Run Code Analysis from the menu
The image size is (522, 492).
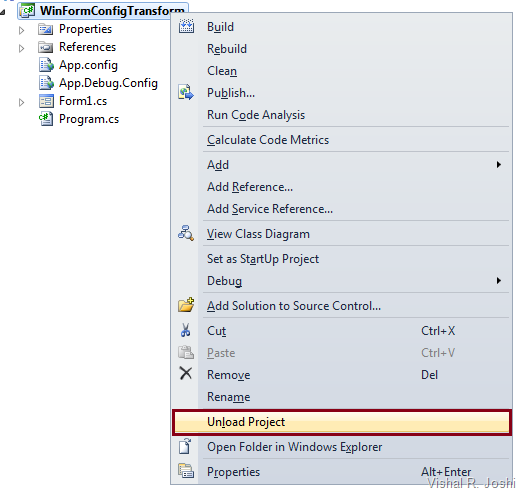(x=342, y=115)
